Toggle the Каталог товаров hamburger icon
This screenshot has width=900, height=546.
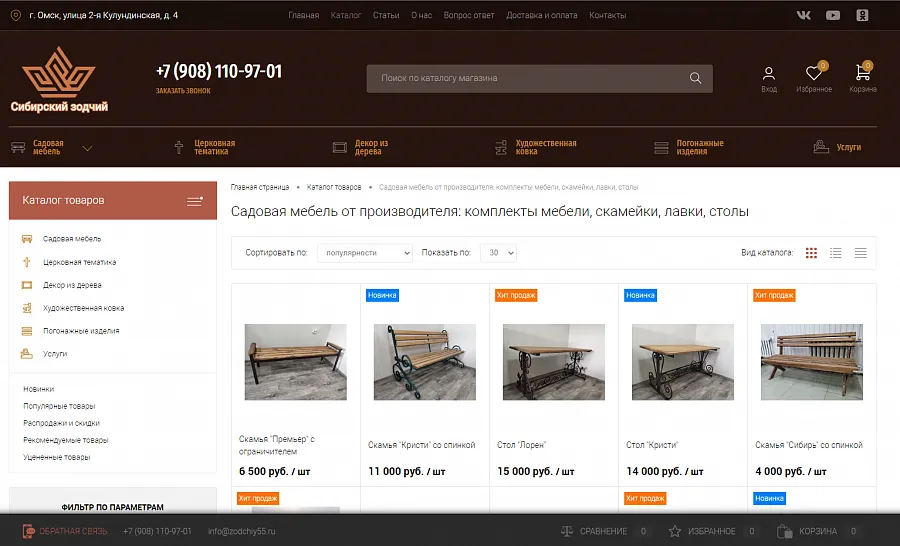[x=195, y=201]
